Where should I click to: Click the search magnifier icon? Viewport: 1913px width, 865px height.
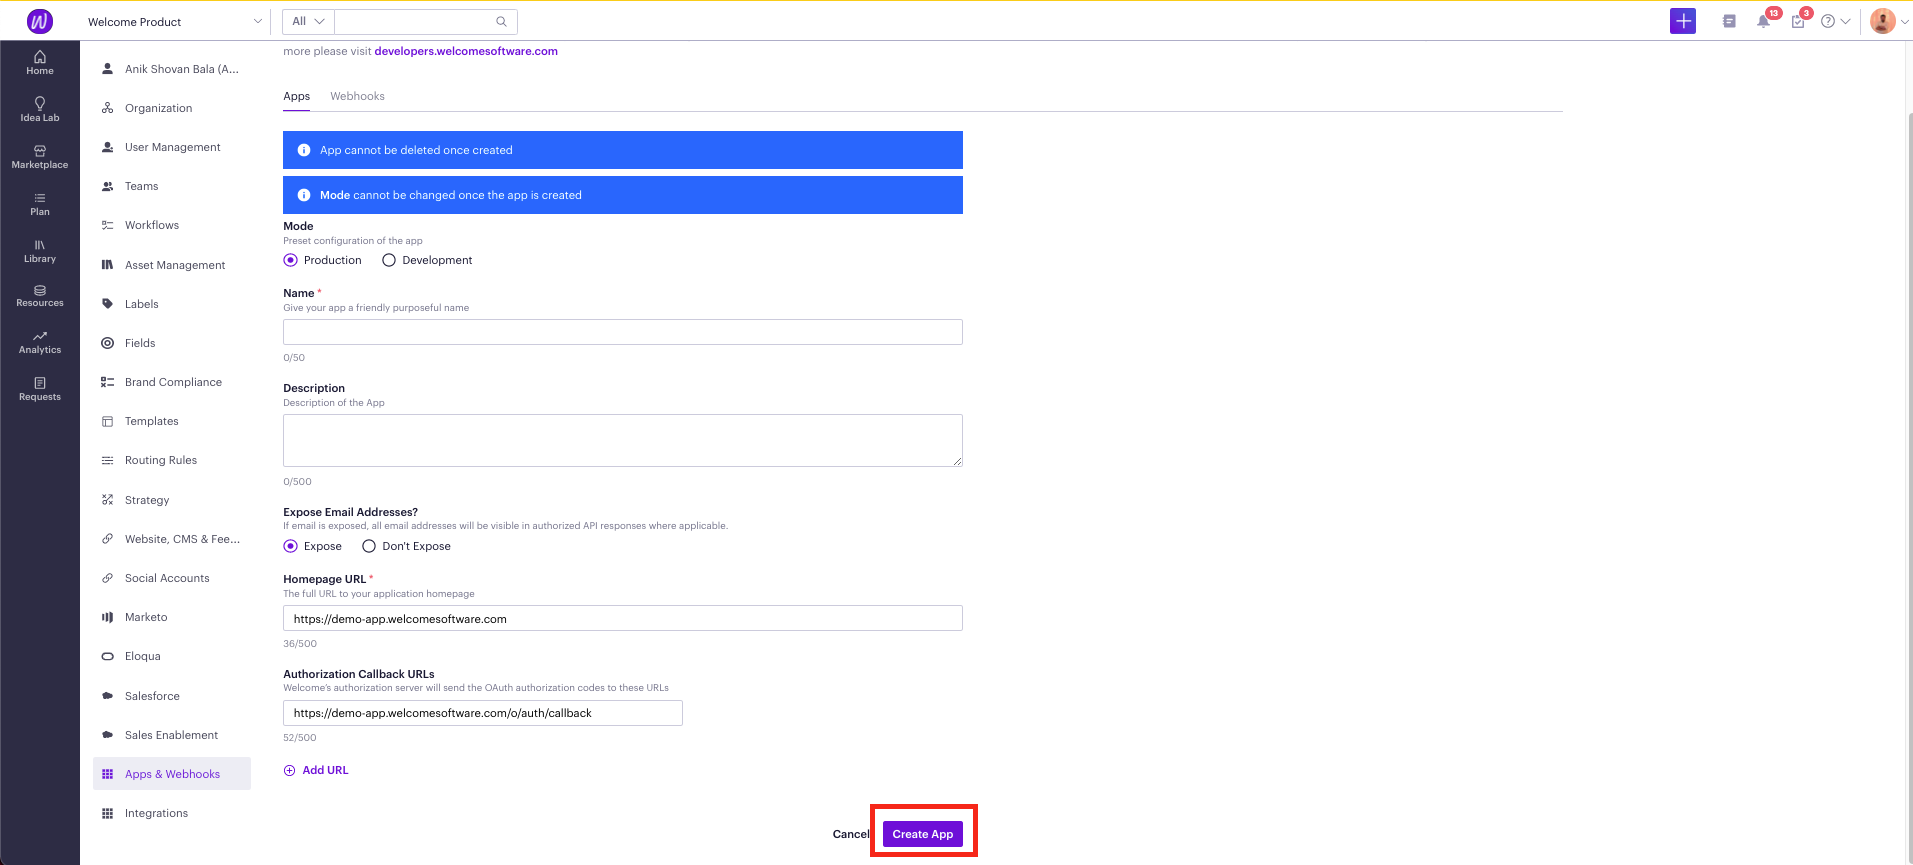click(x=502, y=21)
